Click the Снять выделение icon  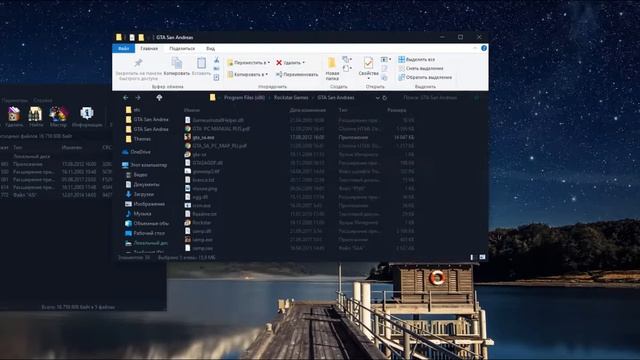click(x=402, y=68)
